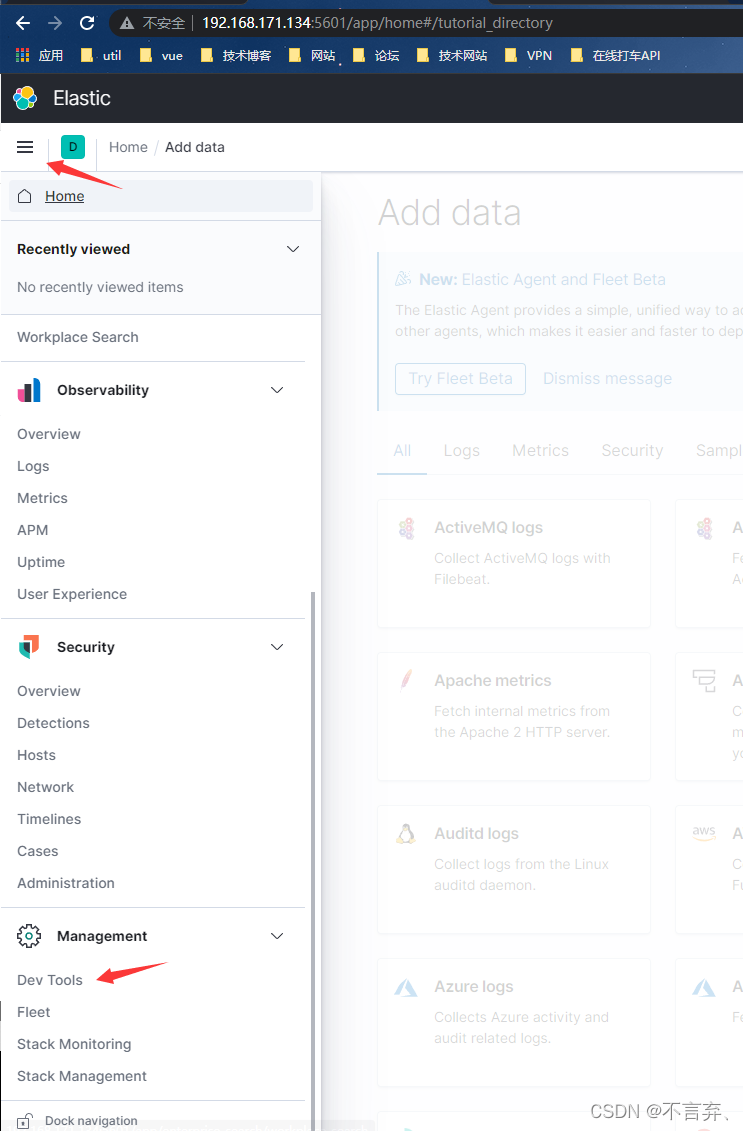The height and width of the screenshot is (1131, 743).
Task: Open Cases
Action: tap(38, 851)
